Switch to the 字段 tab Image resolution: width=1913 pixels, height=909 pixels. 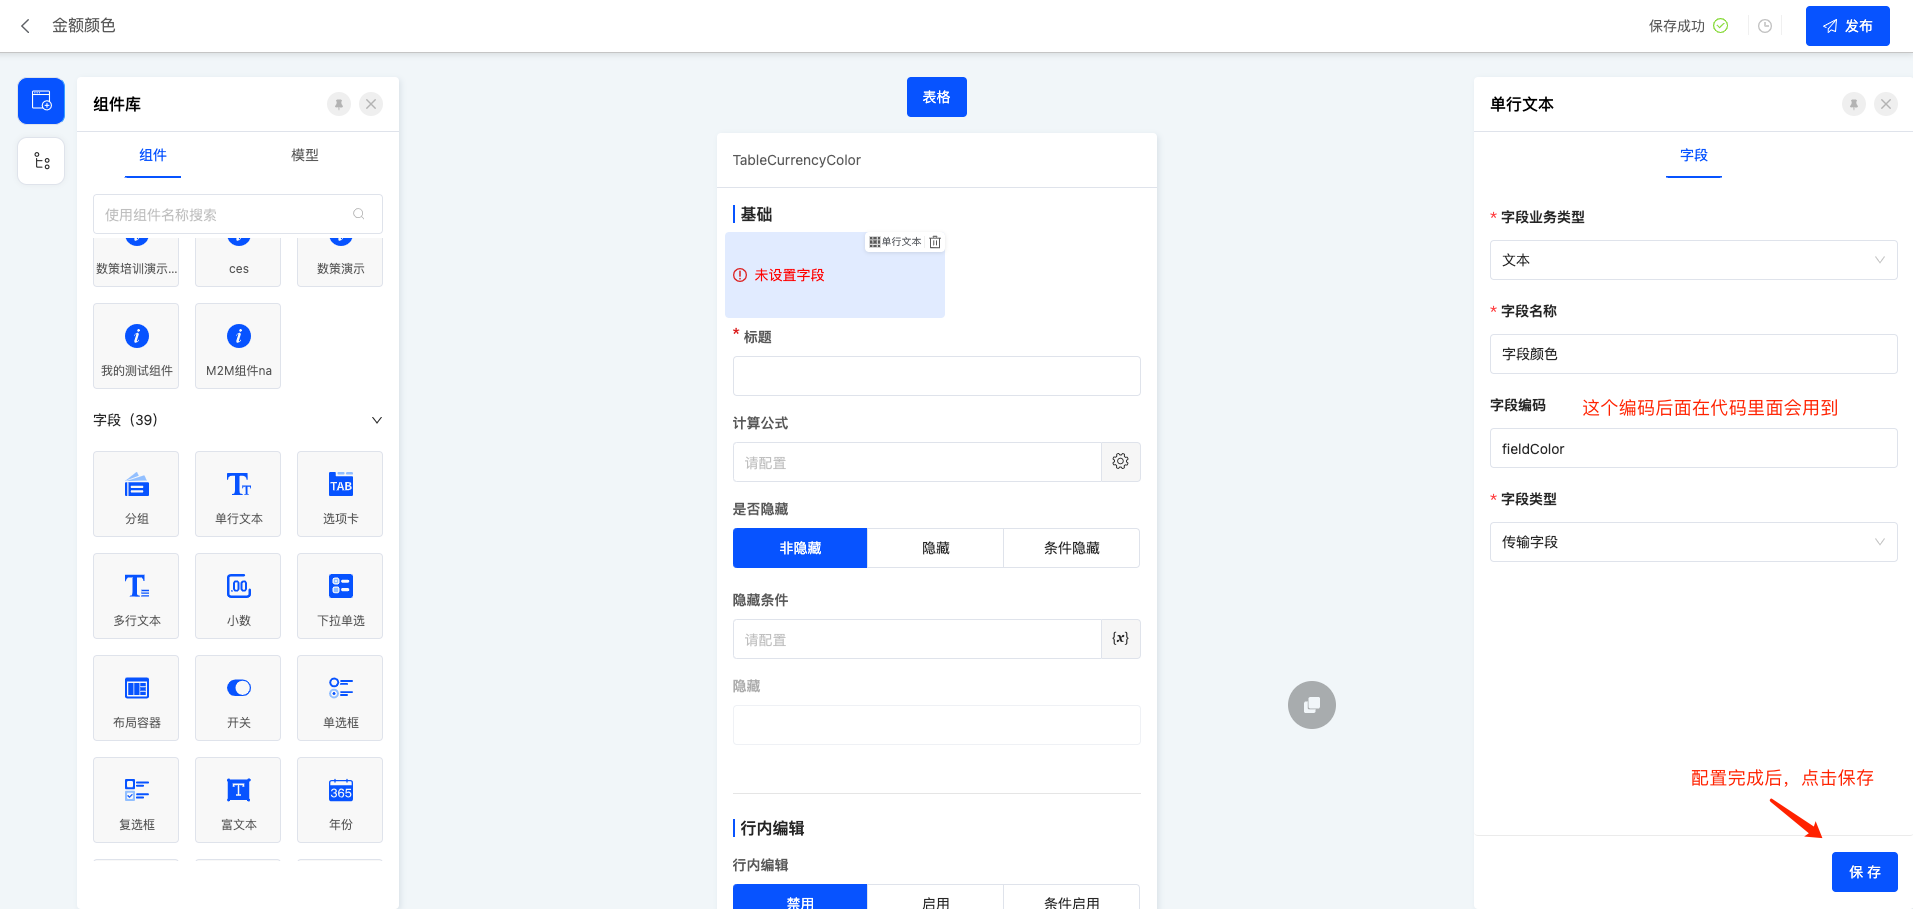tap(1694, 155)
